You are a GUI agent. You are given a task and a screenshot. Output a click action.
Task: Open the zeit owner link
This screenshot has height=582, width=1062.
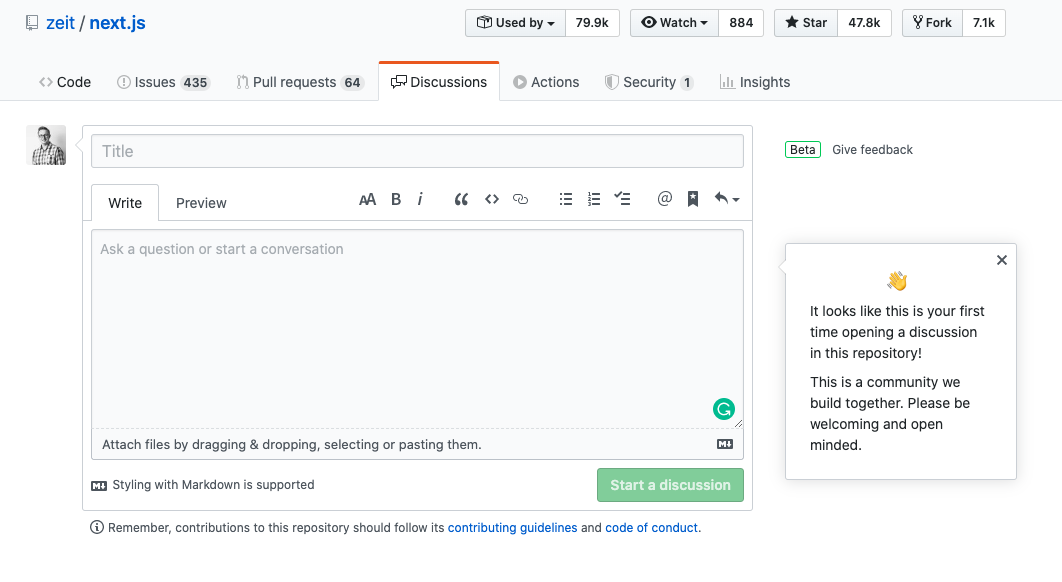point(60,23)
